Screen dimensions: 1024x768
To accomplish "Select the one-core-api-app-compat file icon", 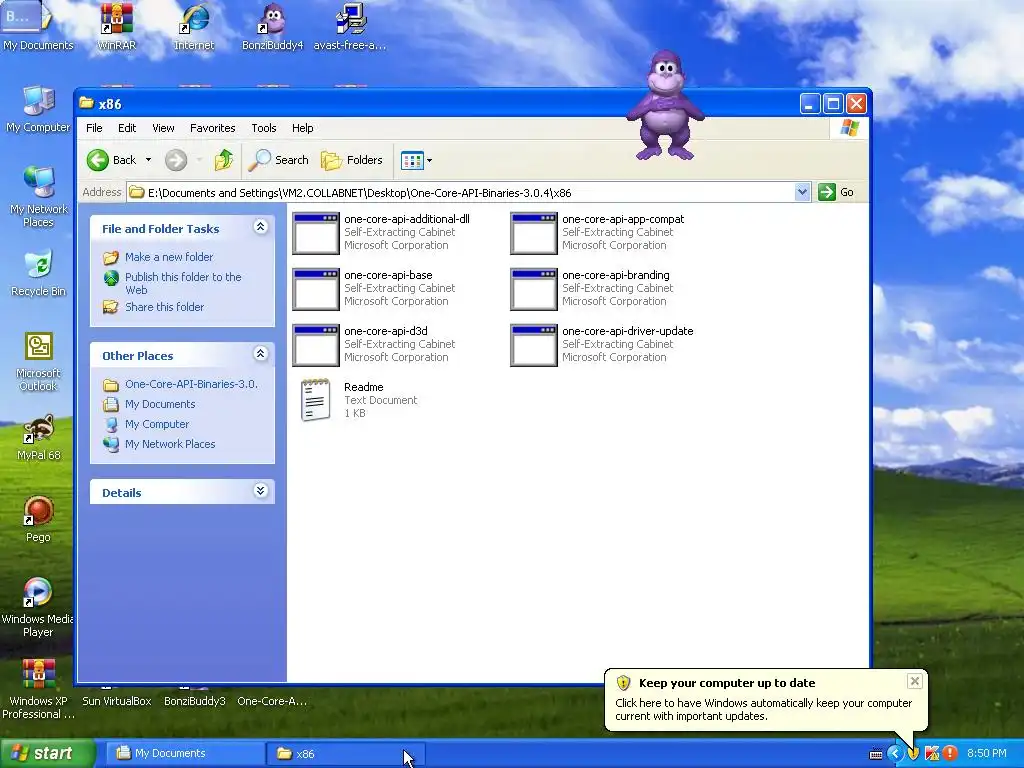I will point(534,233).
